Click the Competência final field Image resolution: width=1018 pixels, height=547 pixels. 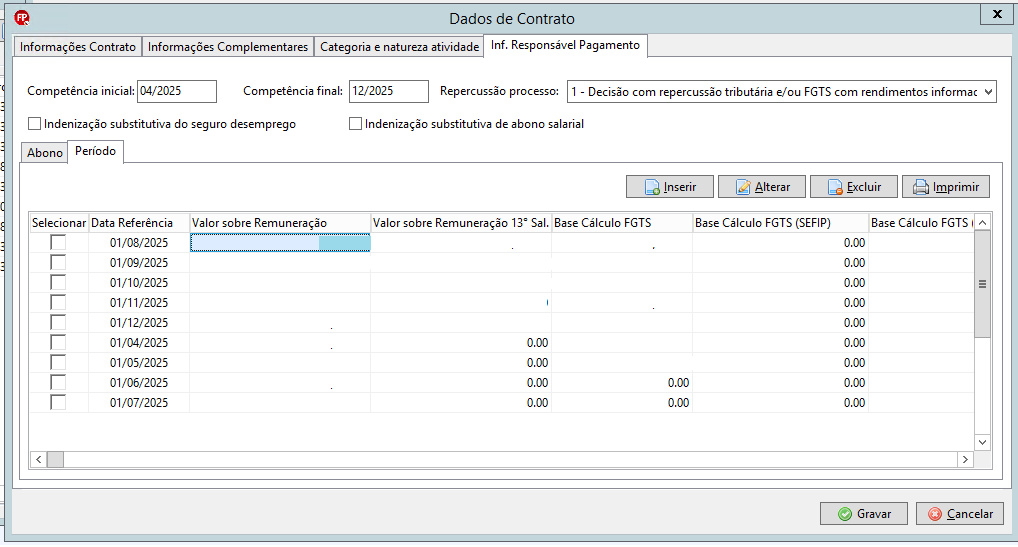coord(388,91)
